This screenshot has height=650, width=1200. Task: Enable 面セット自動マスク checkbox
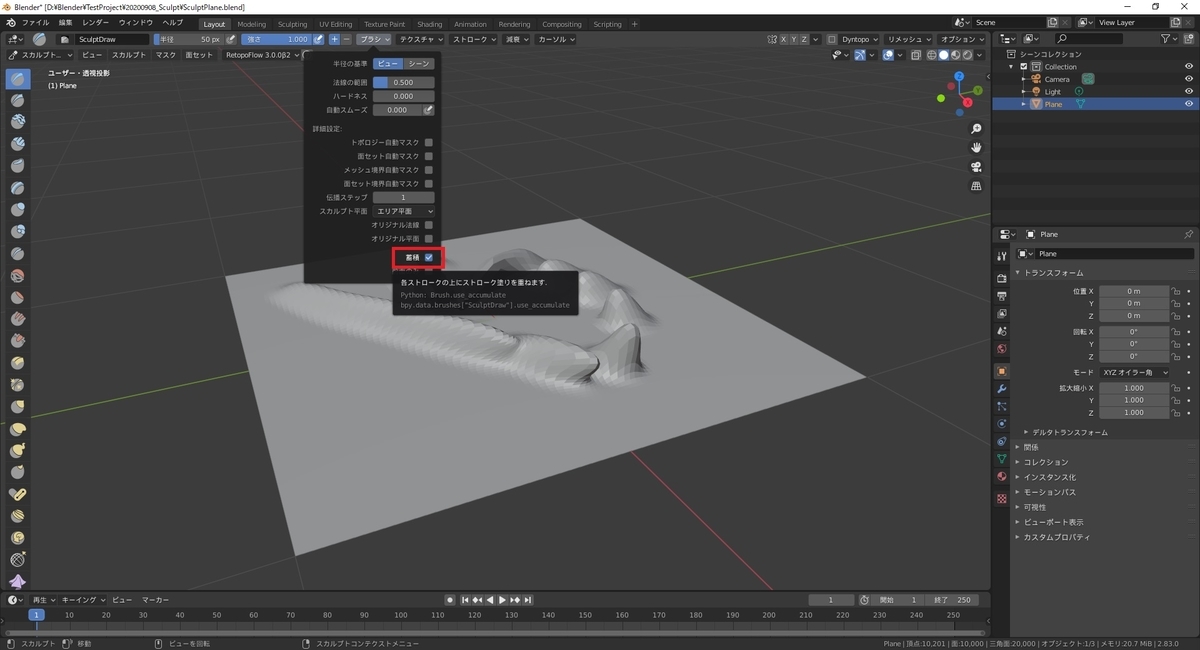[x=429, y=156]
